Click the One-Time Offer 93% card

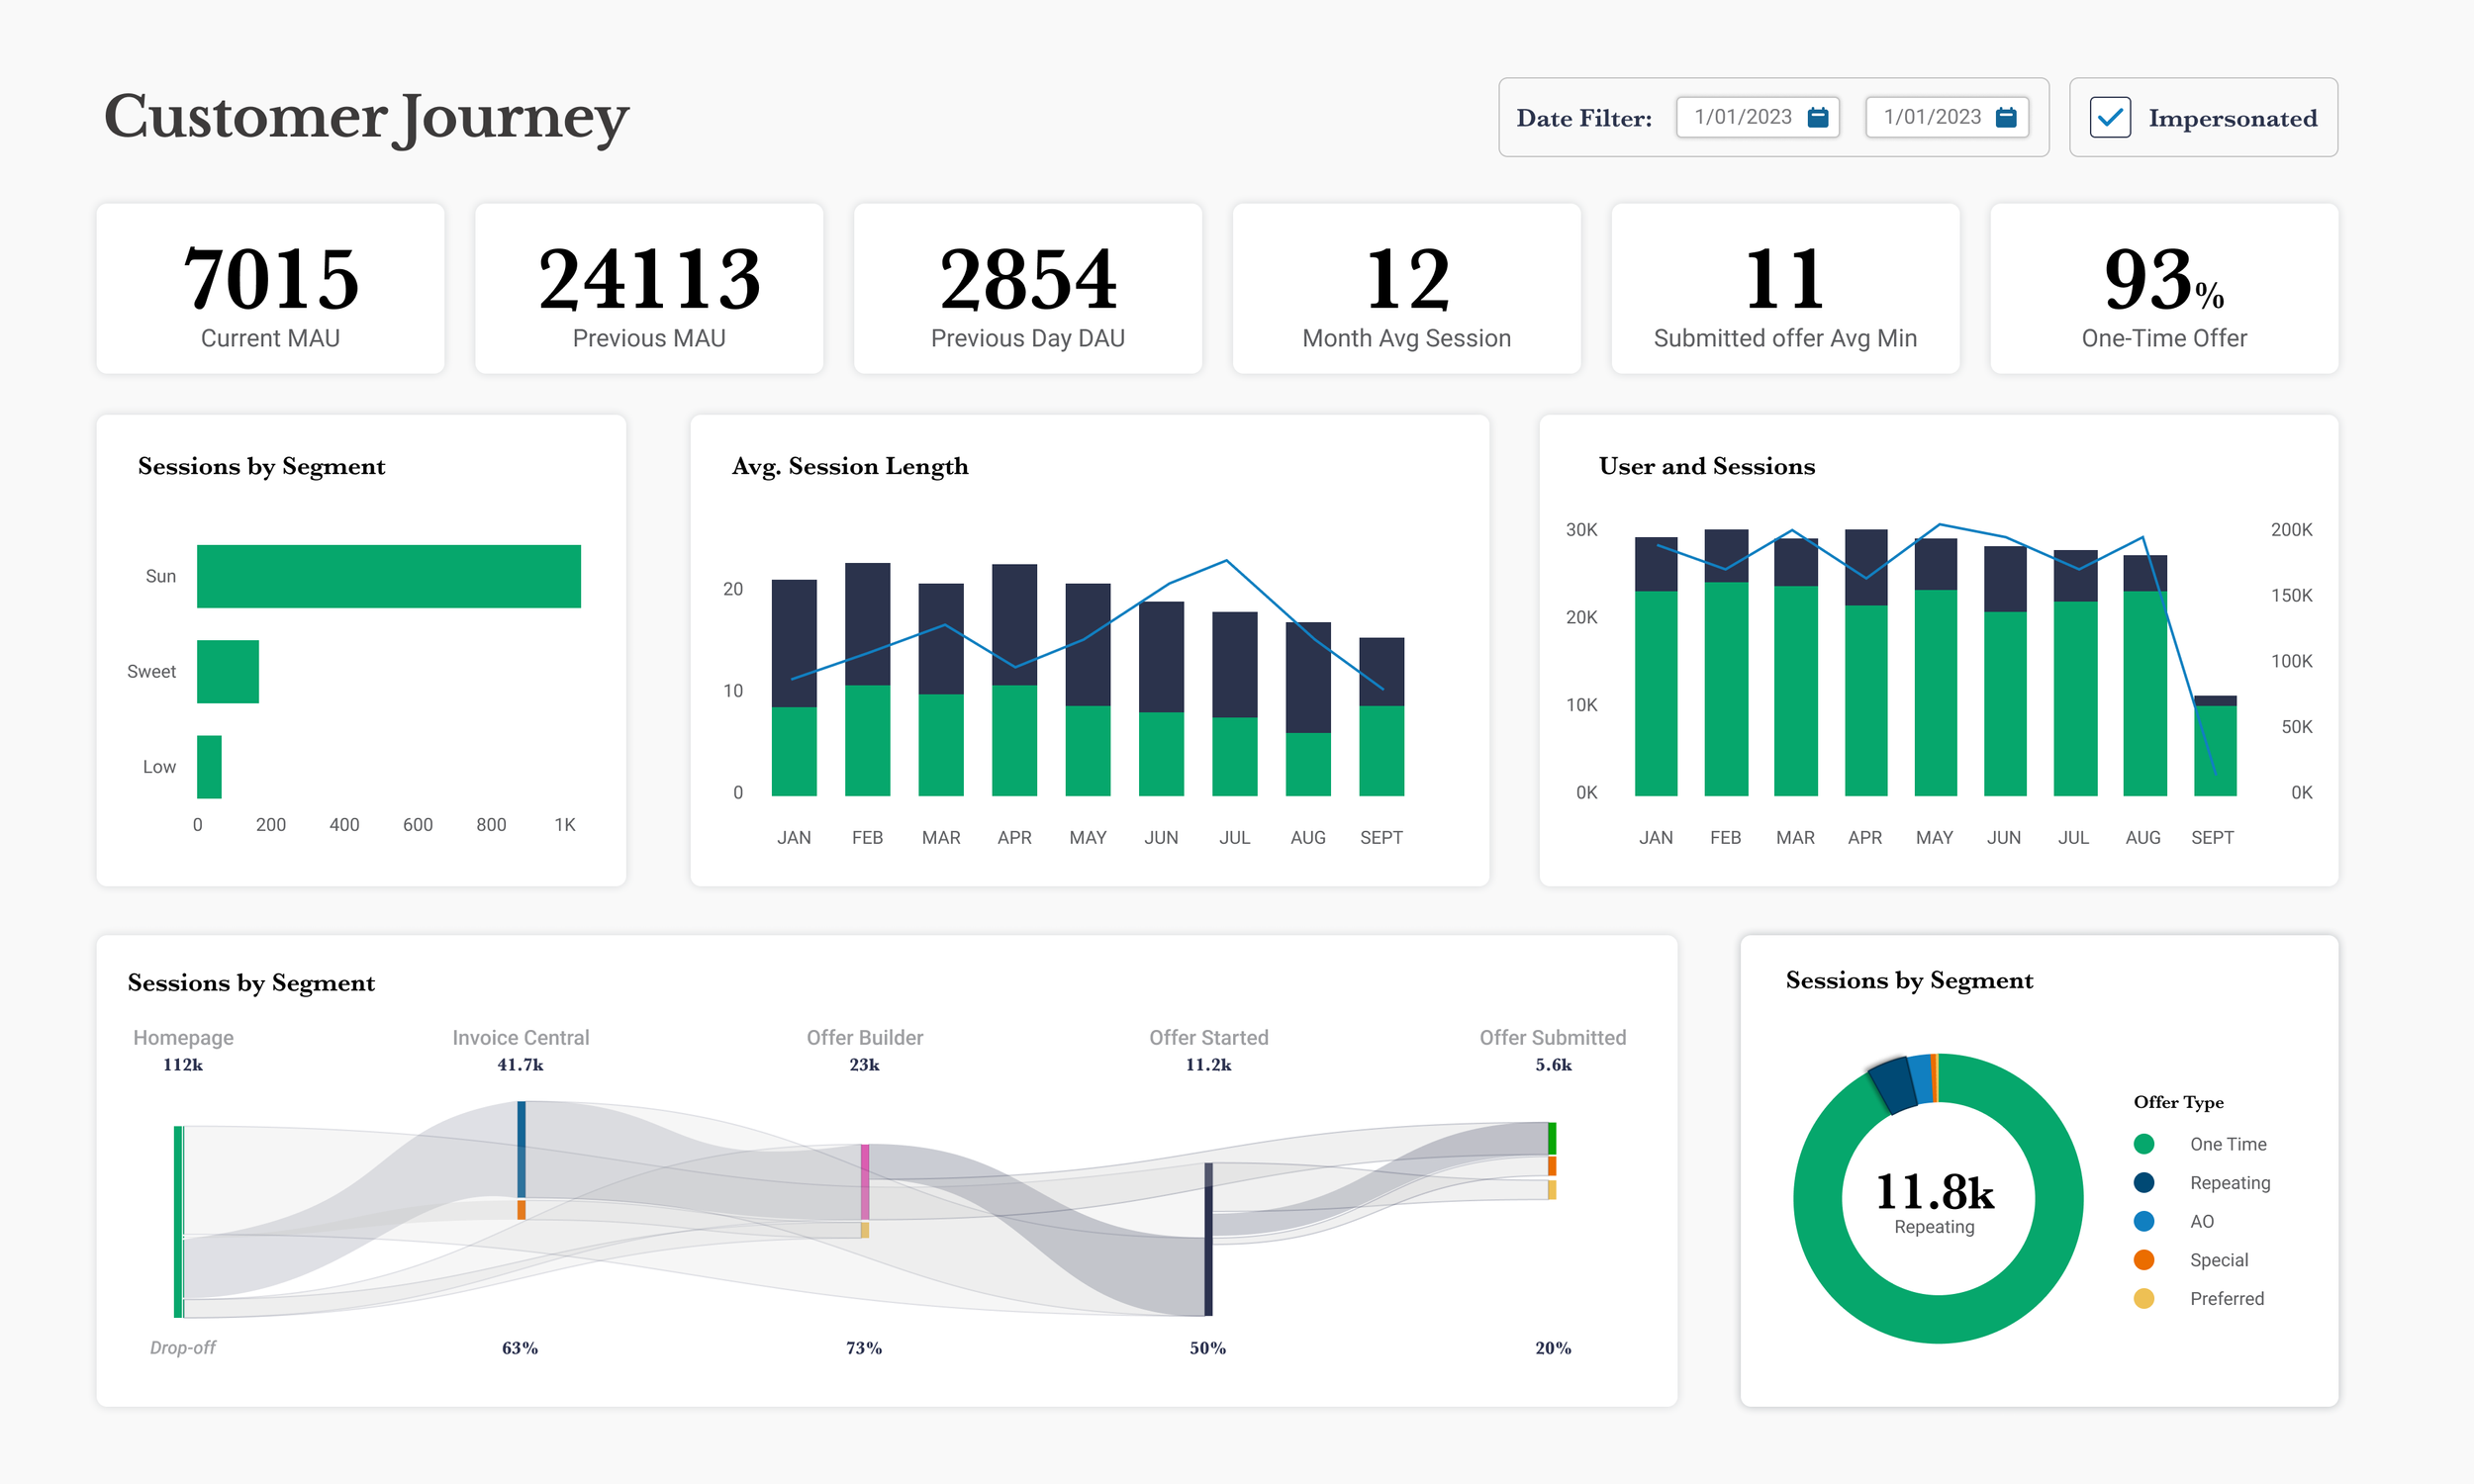click(2163, 289)
